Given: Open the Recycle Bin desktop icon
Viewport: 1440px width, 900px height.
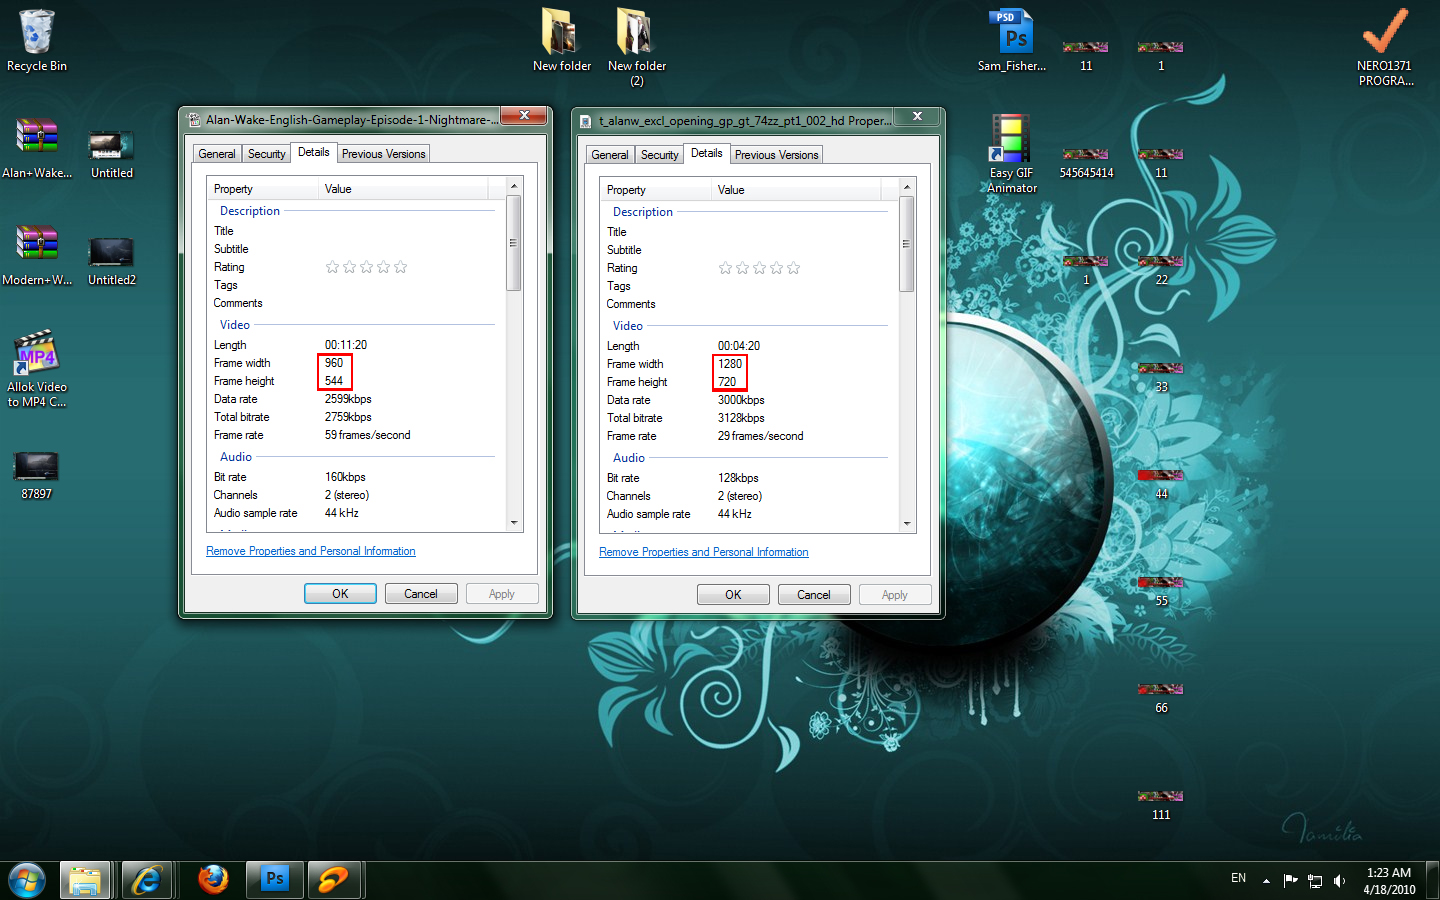Looking at the screenshot, I should click(37, 40).
